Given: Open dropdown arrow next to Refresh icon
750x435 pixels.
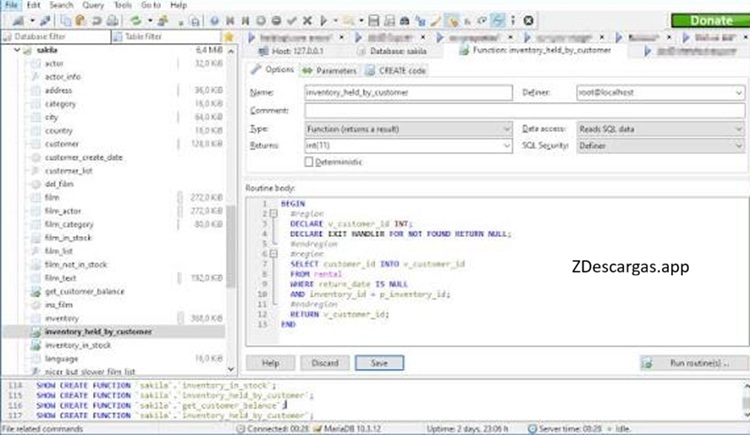Looking at the screenshot, I should [150, 21].
